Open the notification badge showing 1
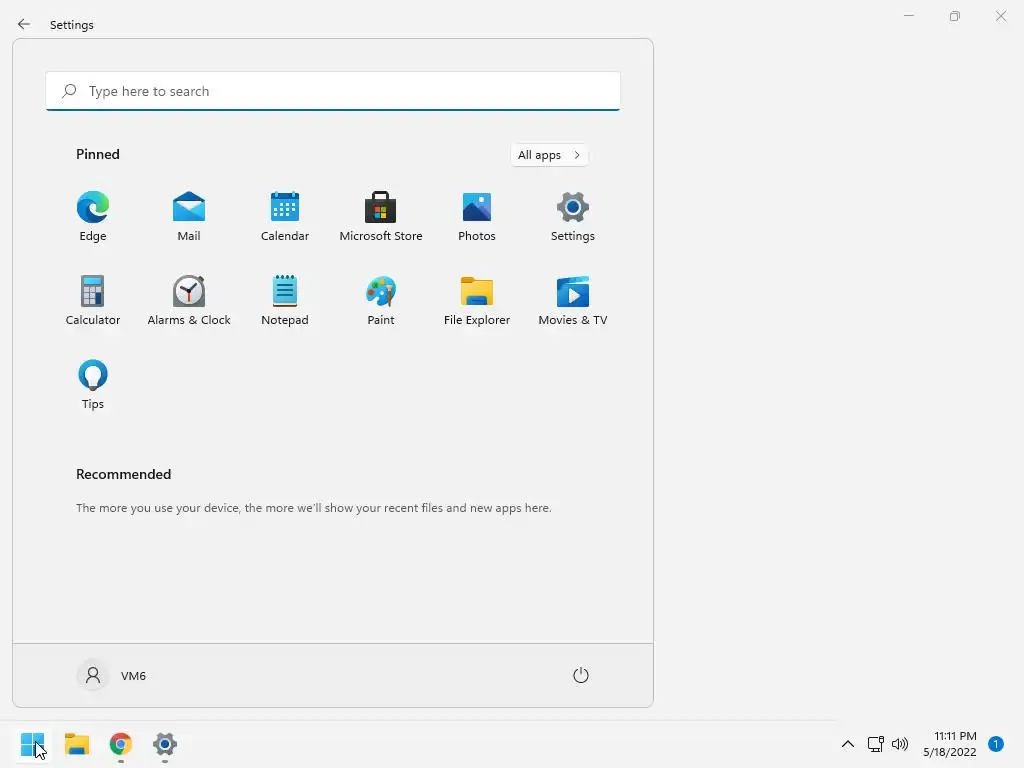Viewport: 1024px width, 768px height. [996, 744]
